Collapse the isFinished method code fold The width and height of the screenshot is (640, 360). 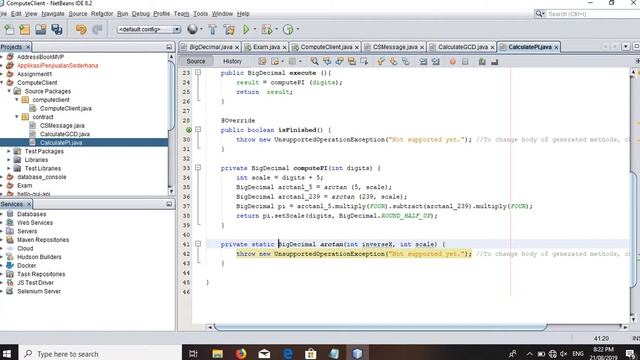click(198, 130)
